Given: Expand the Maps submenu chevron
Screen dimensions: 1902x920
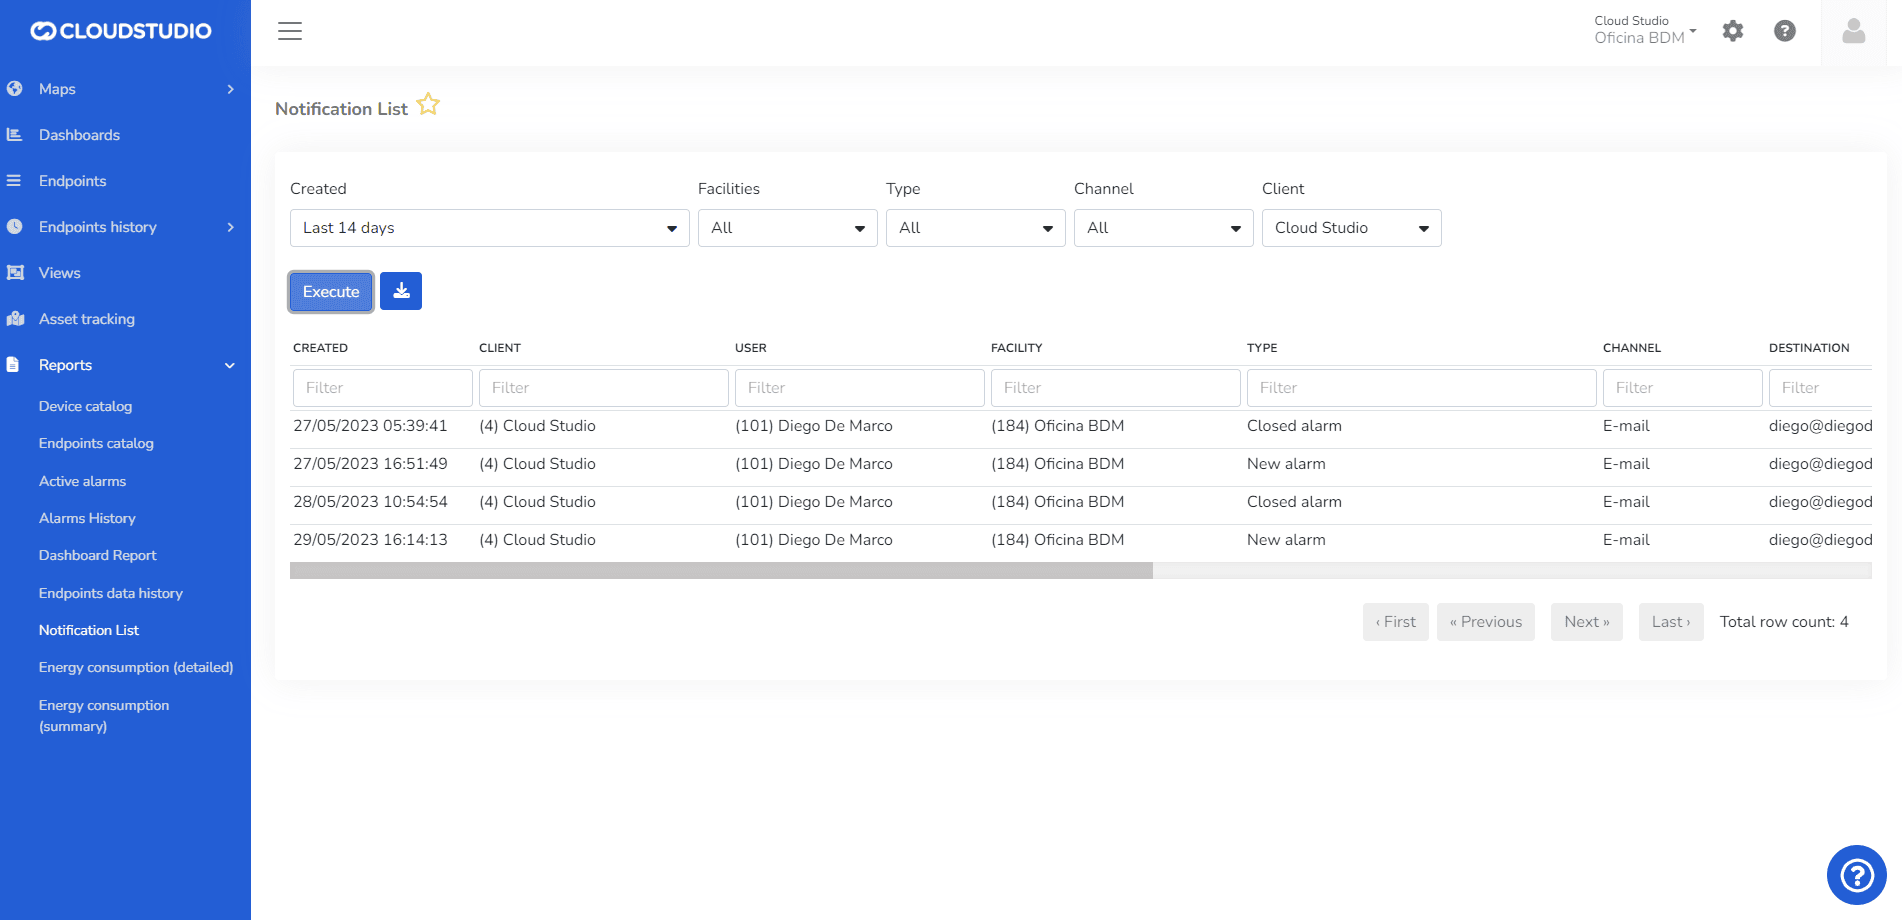Looking at the screenshot, I should (x=231, y=89).
